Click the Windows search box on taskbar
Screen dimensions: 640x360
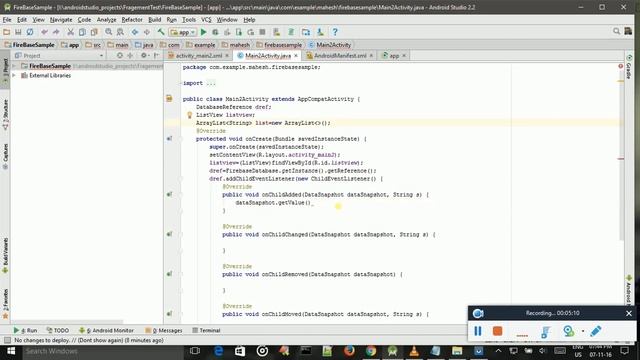[x=102, y=351]
